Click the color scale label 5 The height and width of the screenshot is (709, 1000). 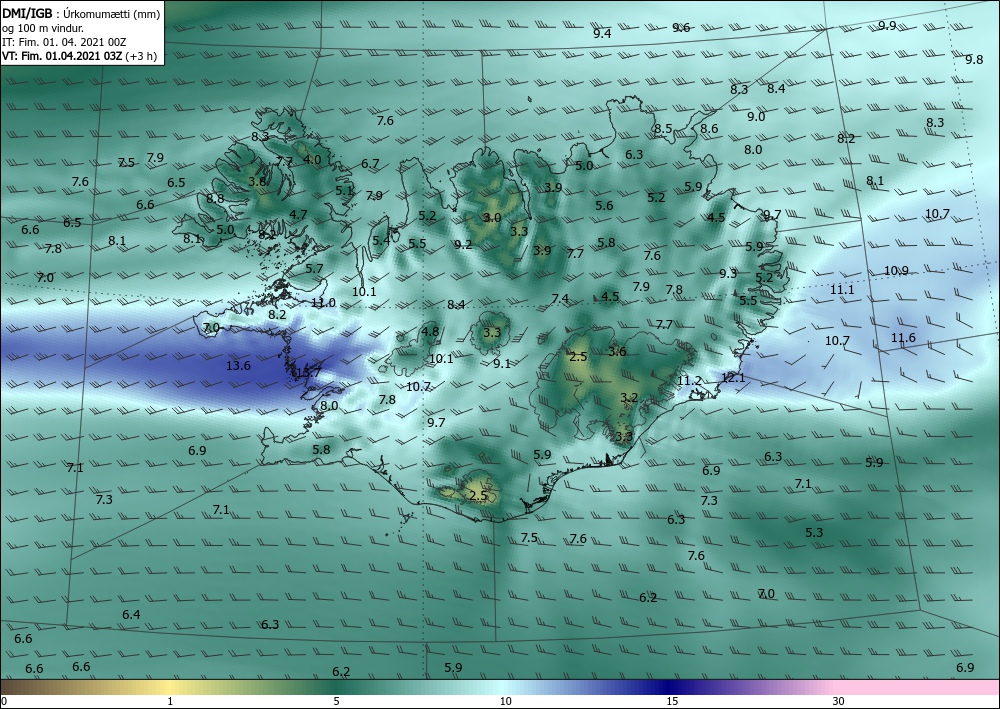(x=336, y=701)
